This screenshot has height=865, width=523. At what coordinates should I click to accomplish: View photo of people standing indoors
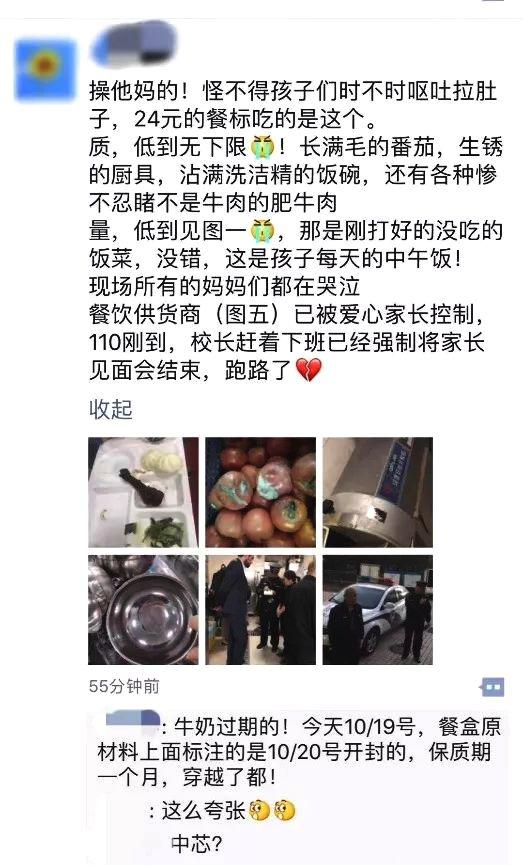[260, 610]
